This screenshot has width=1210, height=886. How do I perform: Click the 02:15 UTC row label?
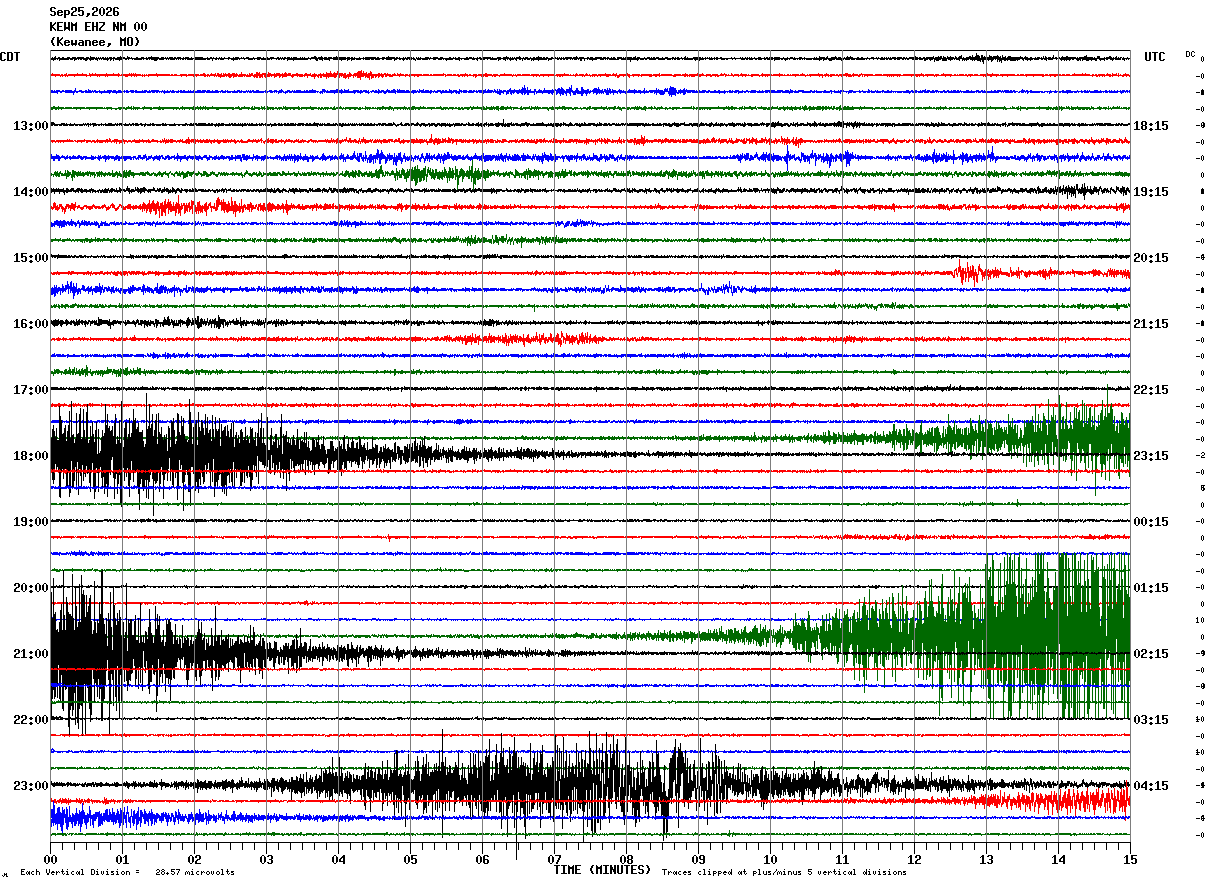(1151, 654)
